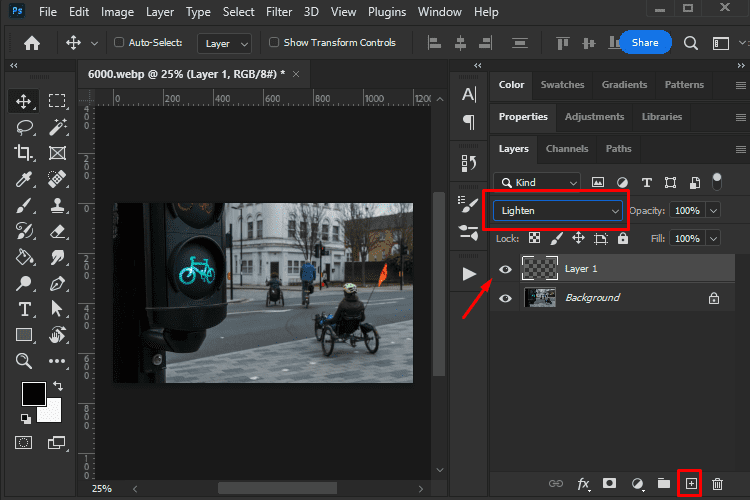Screen dimensions: 750x500
Task: Switch to the Channels tab
Action: [x=566, y=149]
